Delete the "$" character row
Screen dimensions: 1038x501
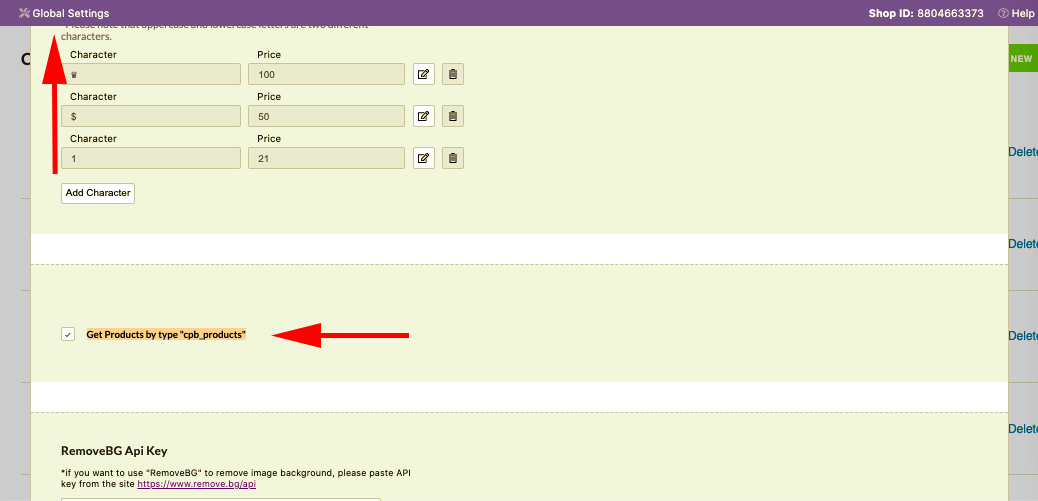453,116
